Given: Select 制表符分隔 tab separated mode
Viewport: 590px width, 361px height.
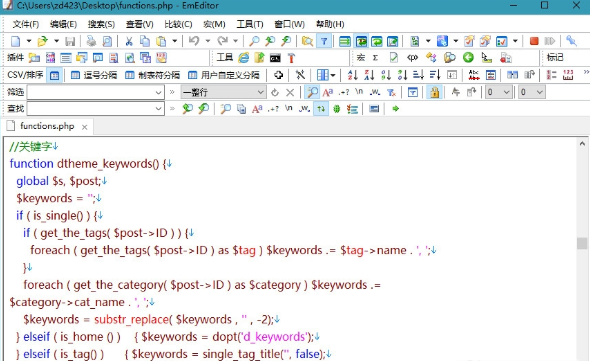Looking at the screenshot, I should point(152,75).
